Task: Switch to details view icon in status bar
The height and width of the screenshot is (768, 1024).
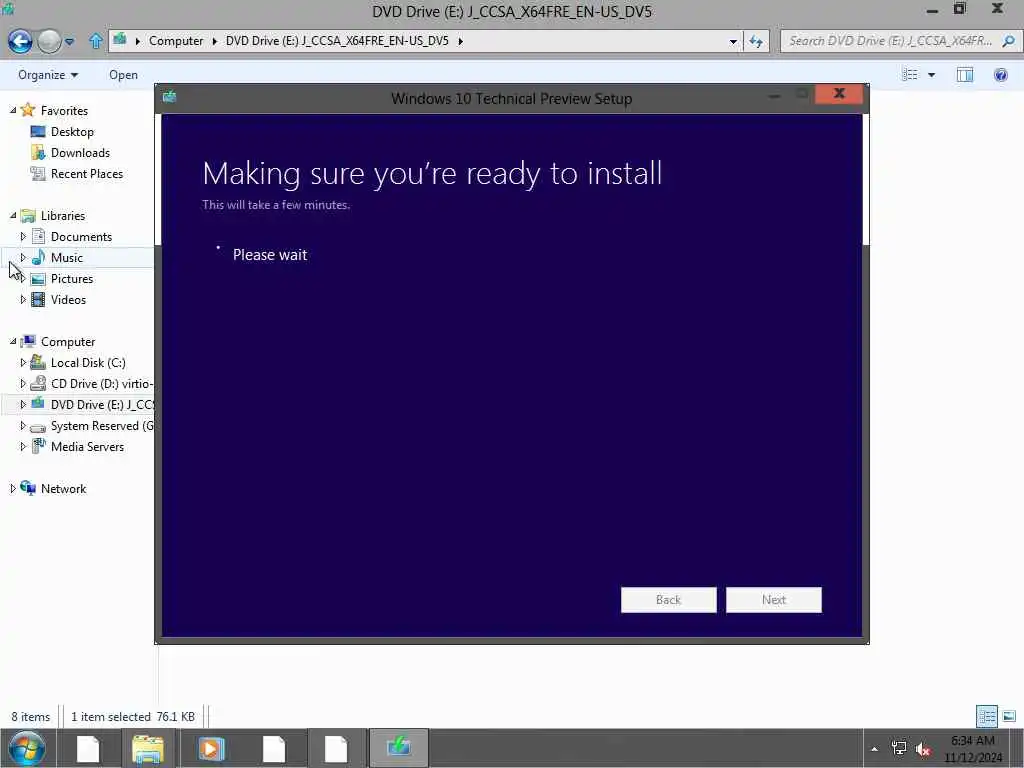Action: coord(987,716)
